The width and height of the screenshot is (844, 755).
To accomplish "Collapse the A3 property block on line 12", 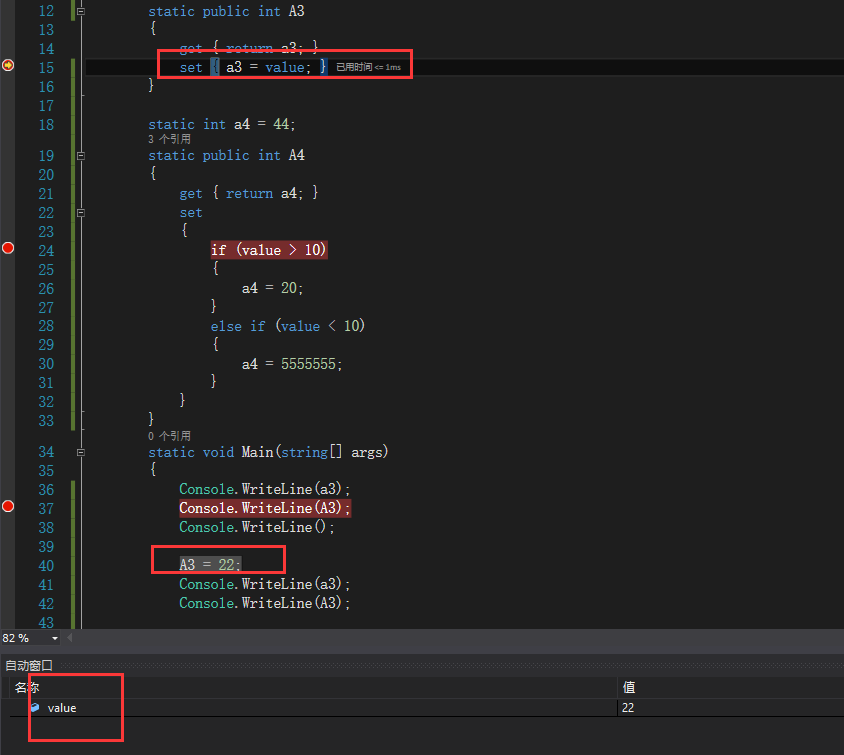I will coord(79,10).
